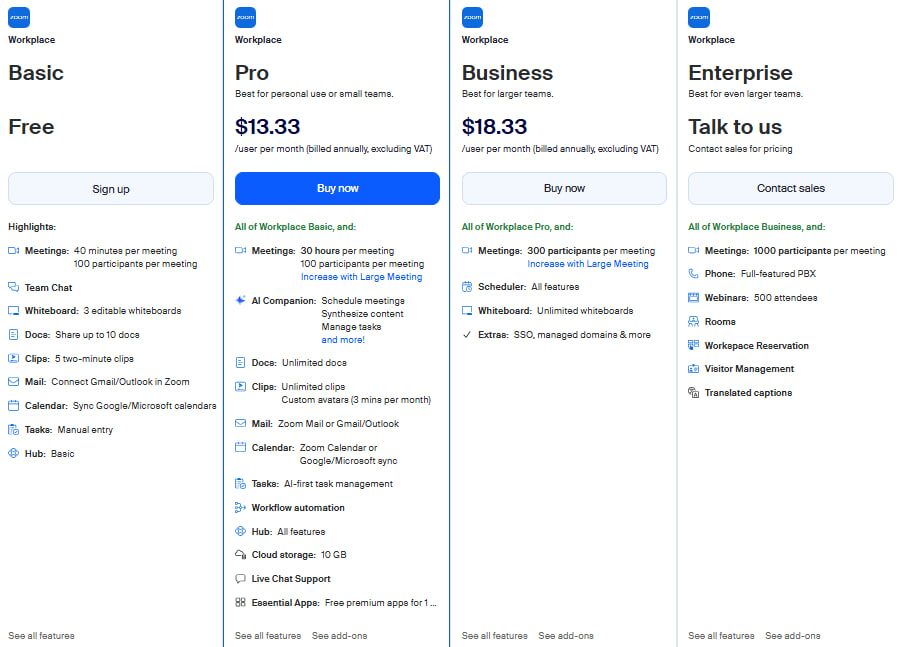Click the Cloud storage icon in Pro
Image resolution: width=900 pixels, height=647 pixels.
click(x=240, y=555)
